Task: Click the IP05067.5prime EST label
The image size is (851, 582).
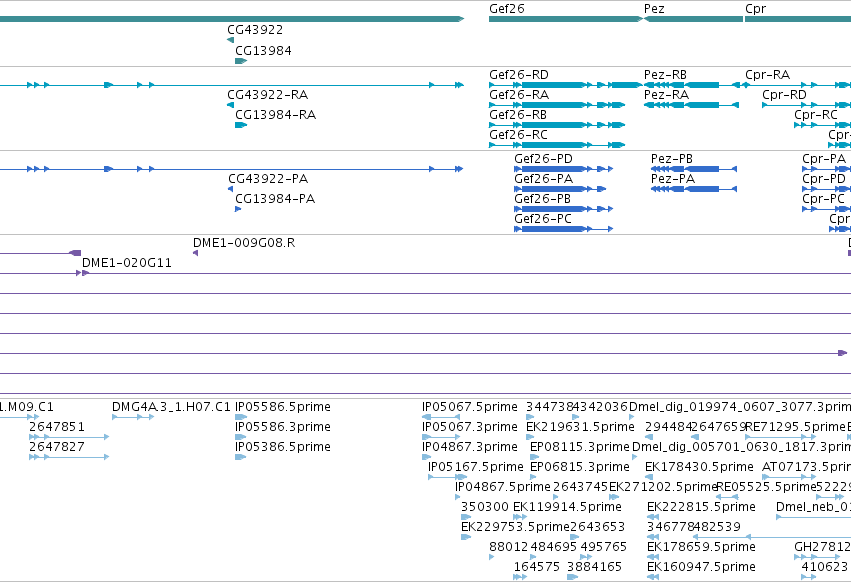Action: 470,407
